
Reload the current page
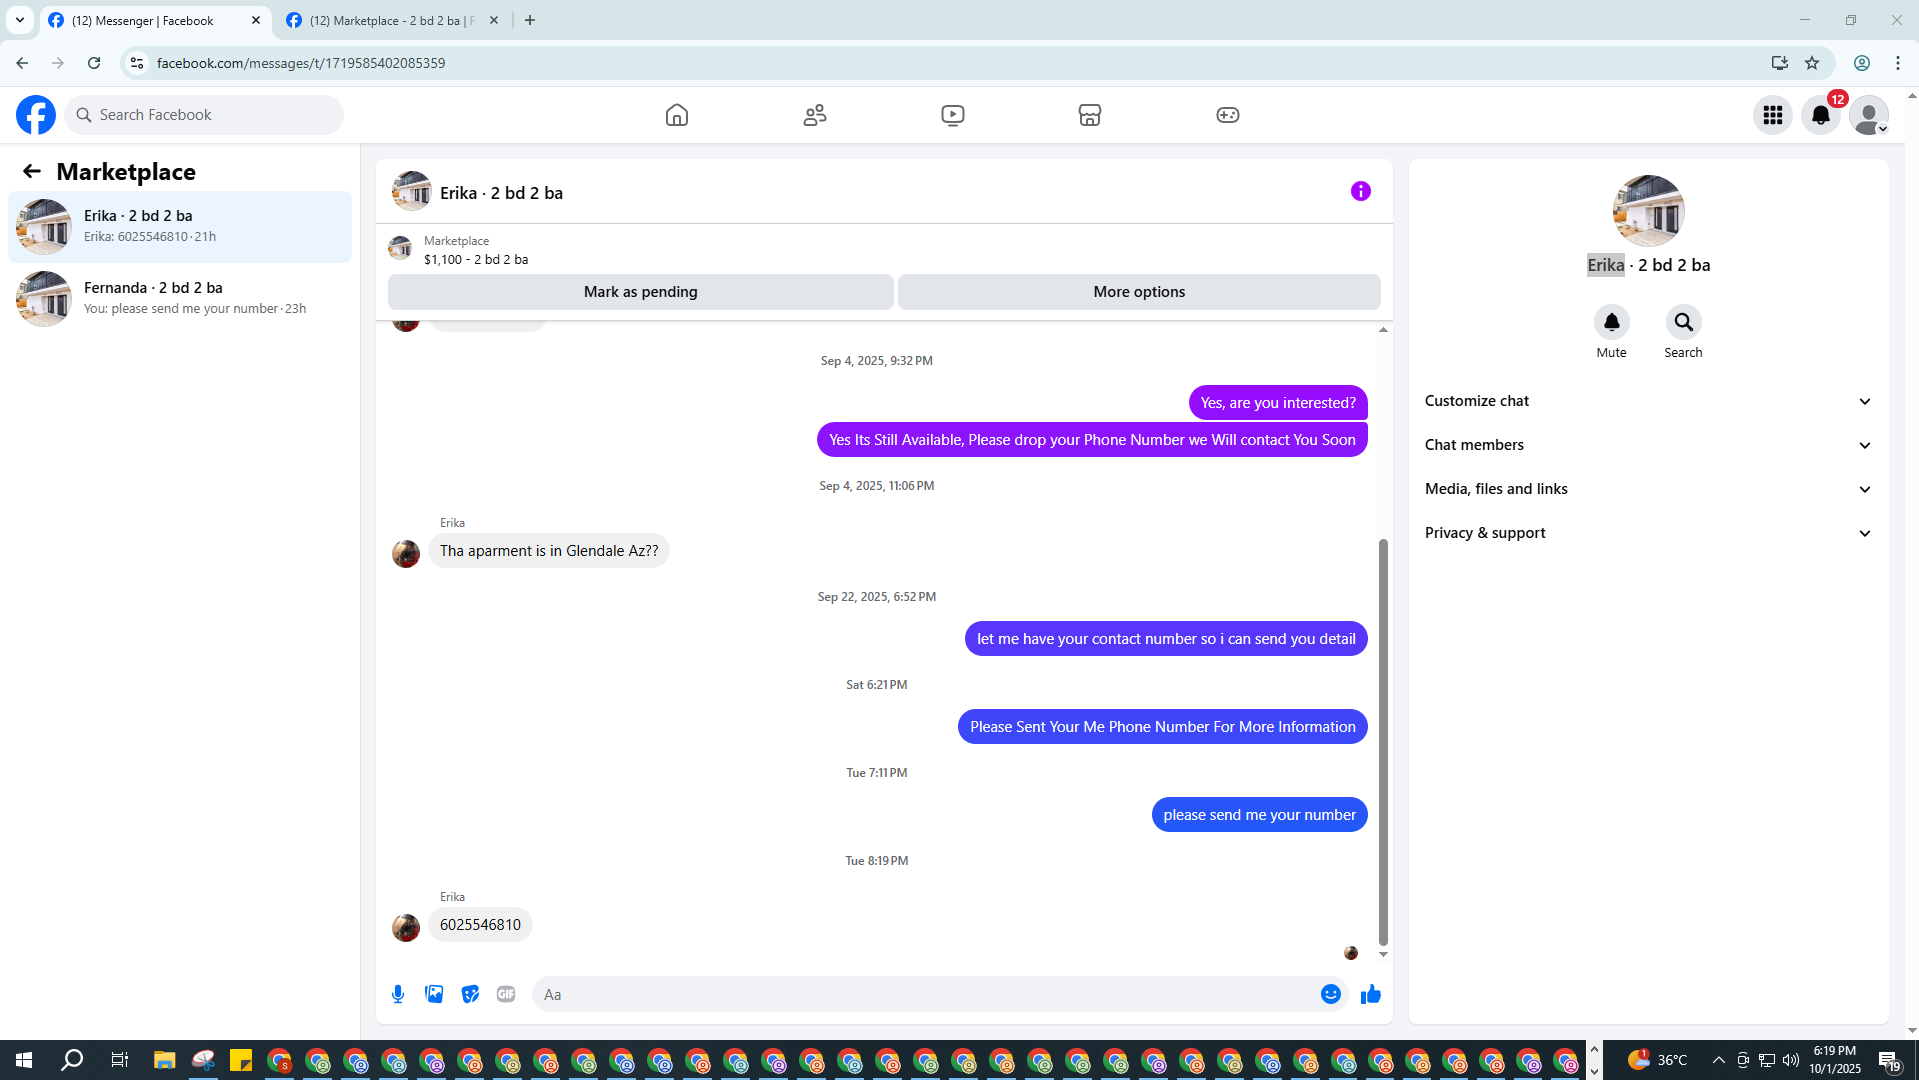pos(94,63)
